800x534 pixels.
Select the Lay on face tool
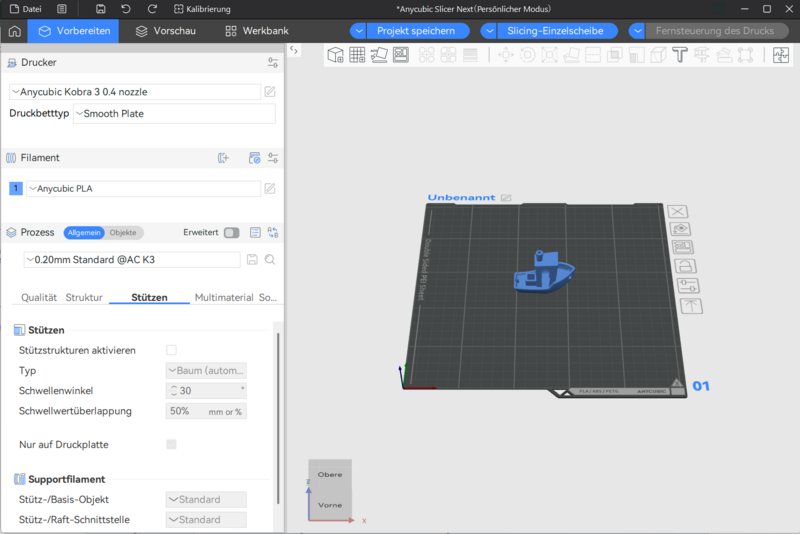[571, 55]
